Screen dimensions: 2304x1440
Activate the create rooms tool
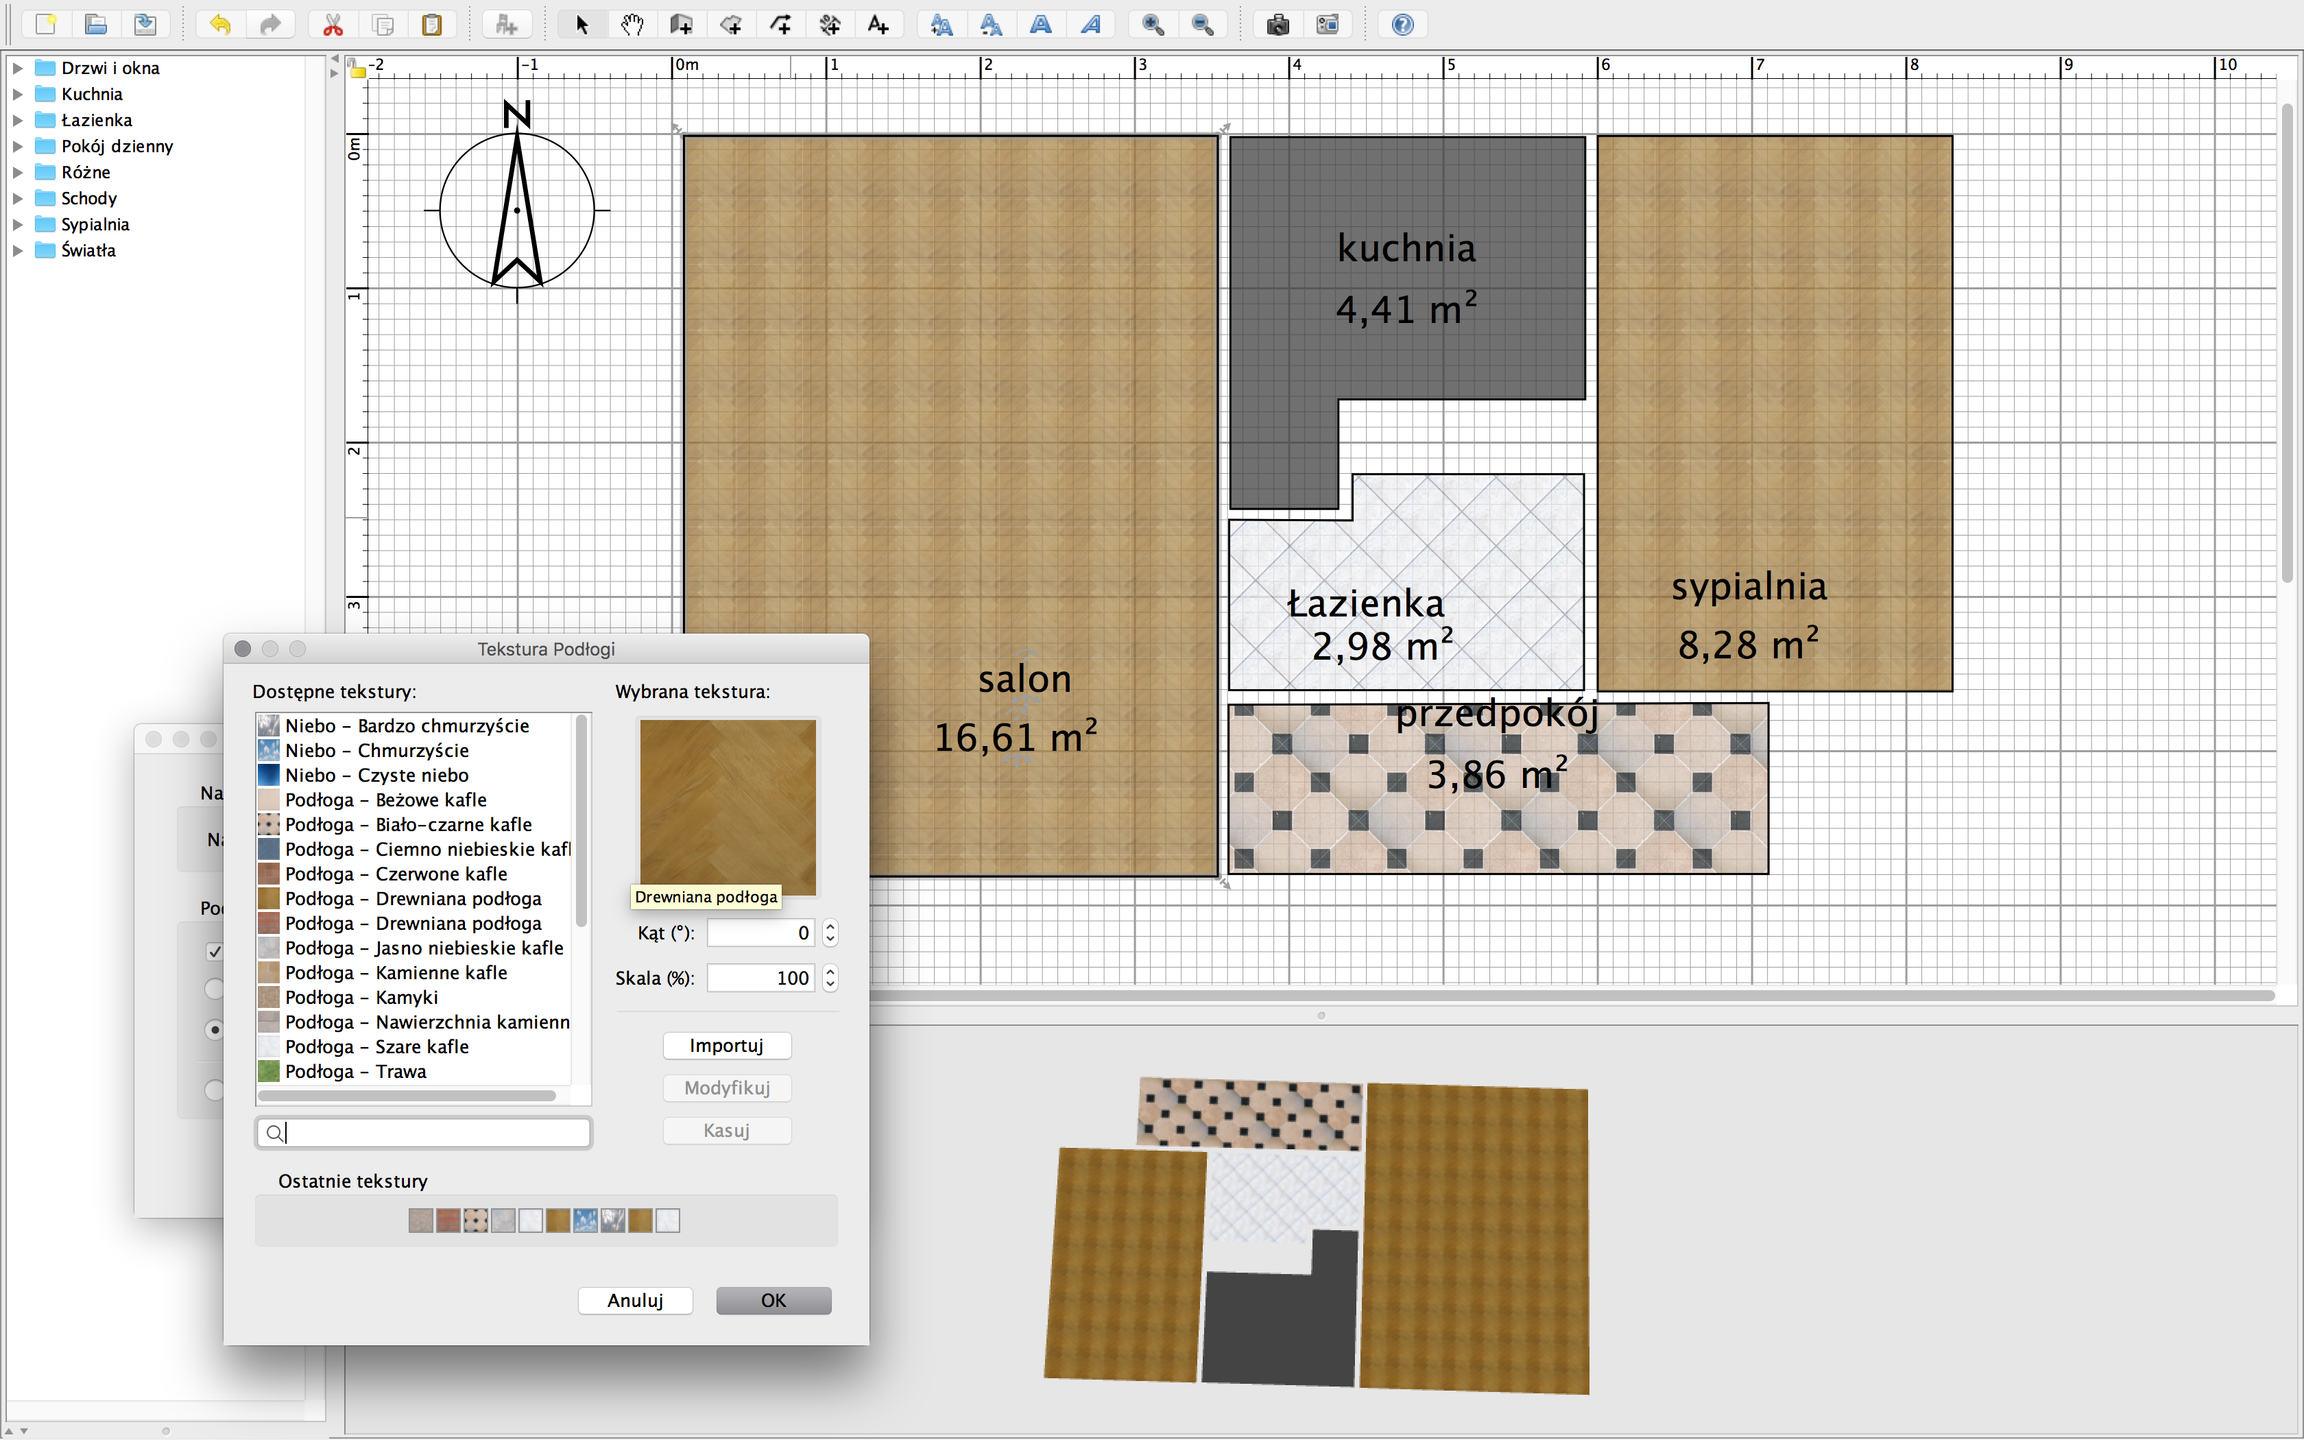coord(731,25)
